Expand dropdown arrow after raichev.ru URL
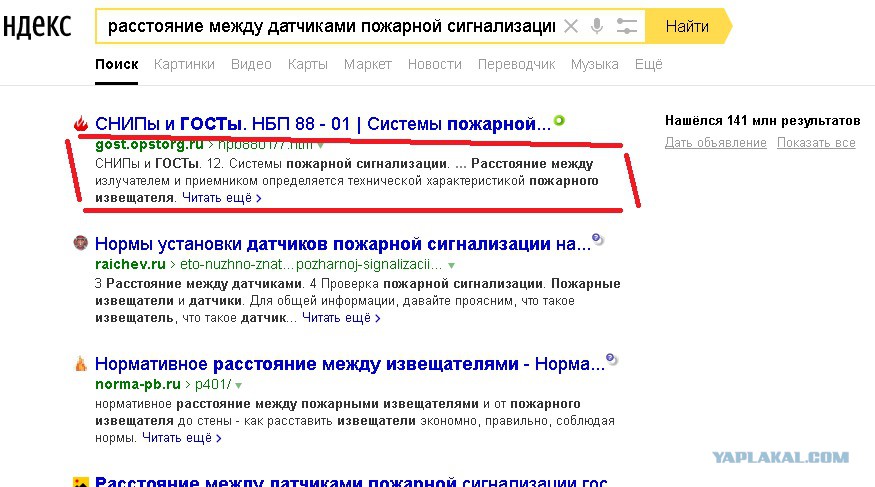The image size is (875, 487). coord(451,266)
